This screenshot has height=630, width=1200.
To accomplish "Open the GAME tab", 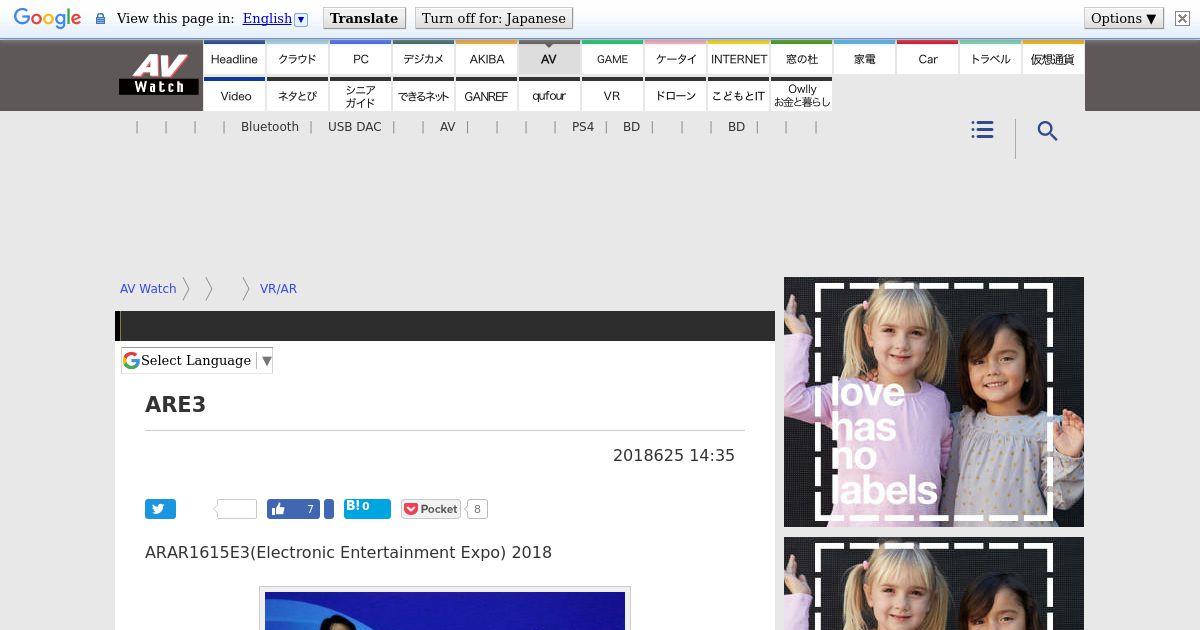I will tap(612, 58).
